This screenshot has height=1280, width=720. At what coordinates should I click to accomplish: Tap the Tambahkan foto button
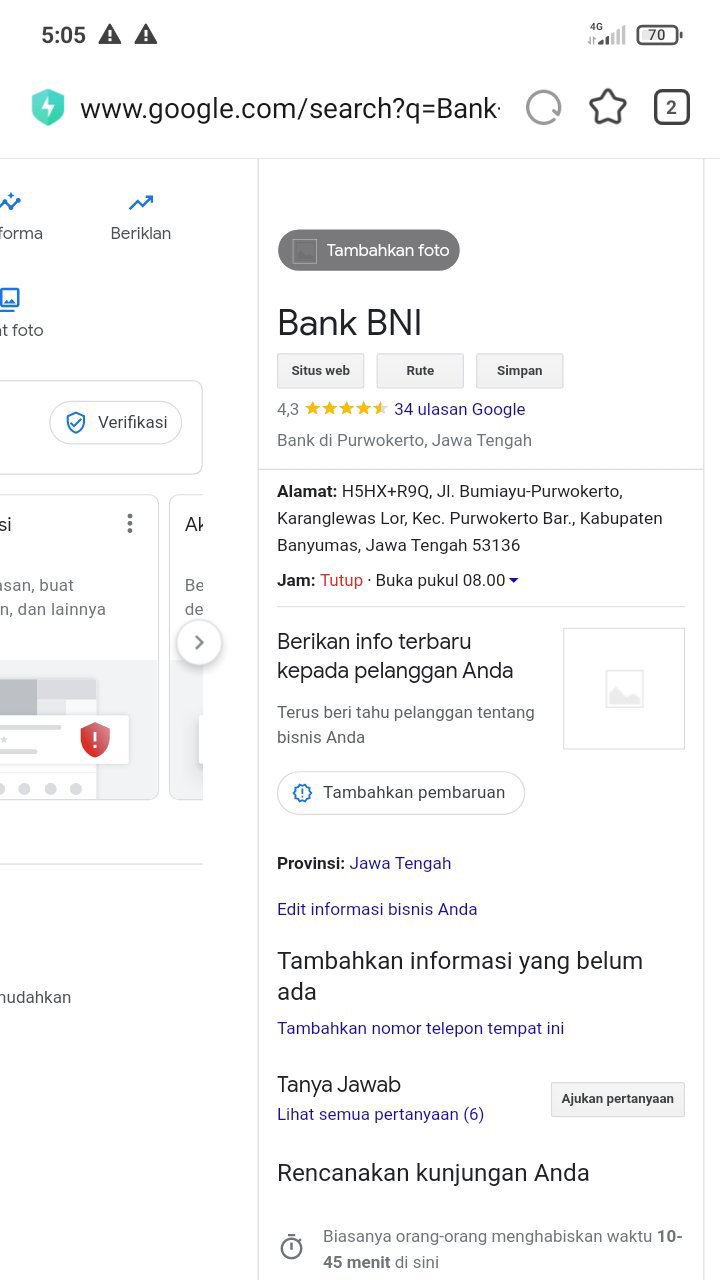[x=369, y=250]
